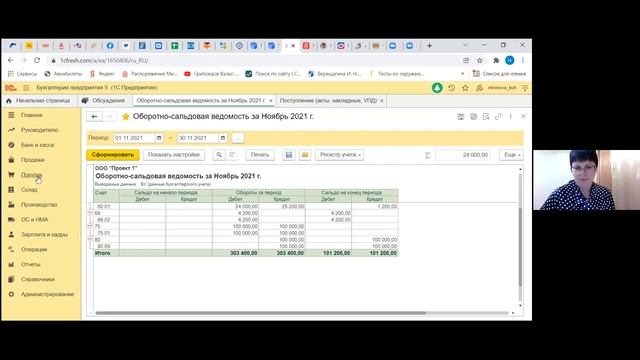The width and height of the screenshot is (640, 360).
Task: Open the 1C history clock icon
Action: (x=451, y=88)
